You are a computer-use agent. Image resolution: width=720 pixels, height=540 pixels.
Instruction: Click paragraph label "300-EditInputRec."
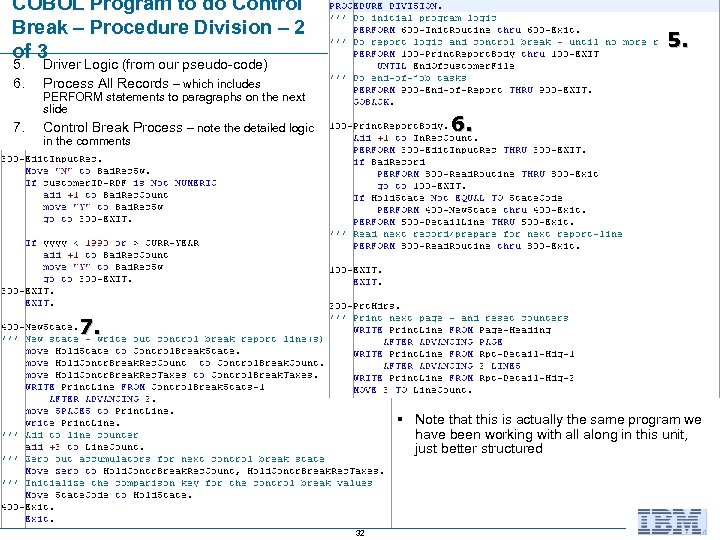click(x=51, y=159)
